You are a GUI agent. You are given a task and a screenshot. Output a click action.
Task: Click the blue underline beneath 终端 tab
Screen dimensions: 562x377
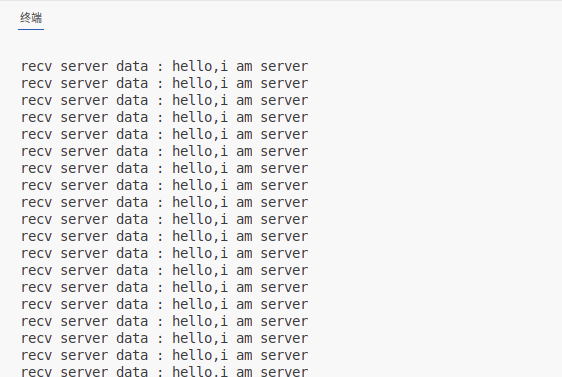(31, 29)
